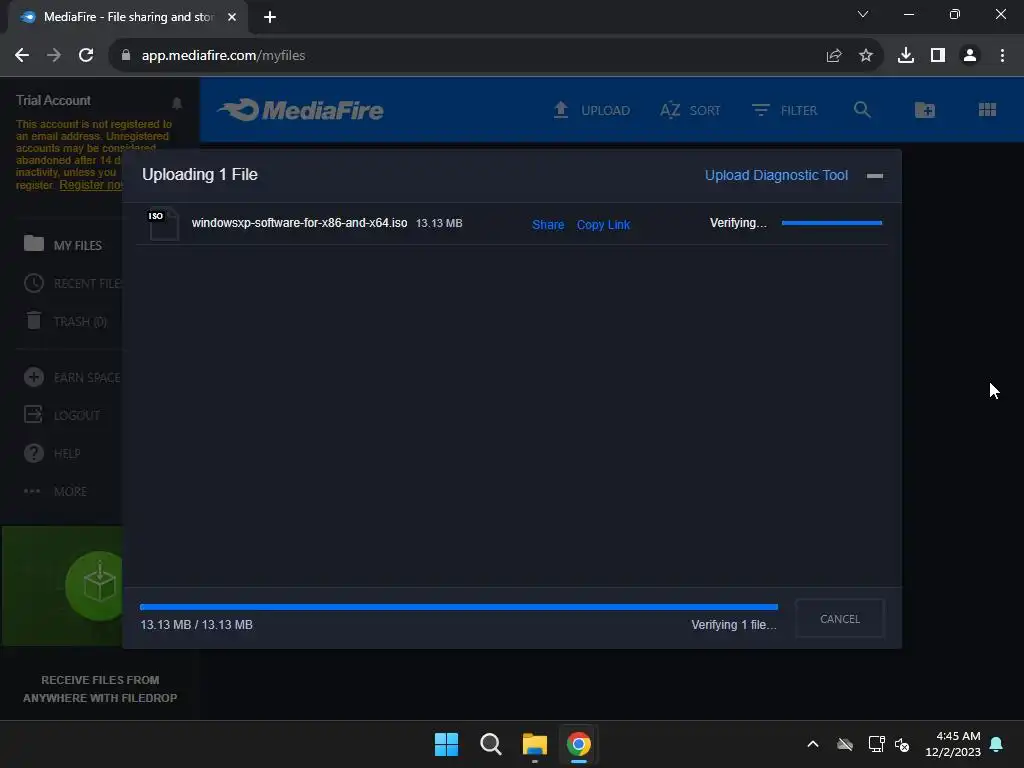Cancel the upload
The width and height of the screenshot is (1024, 768).
[x=840, y=618]
